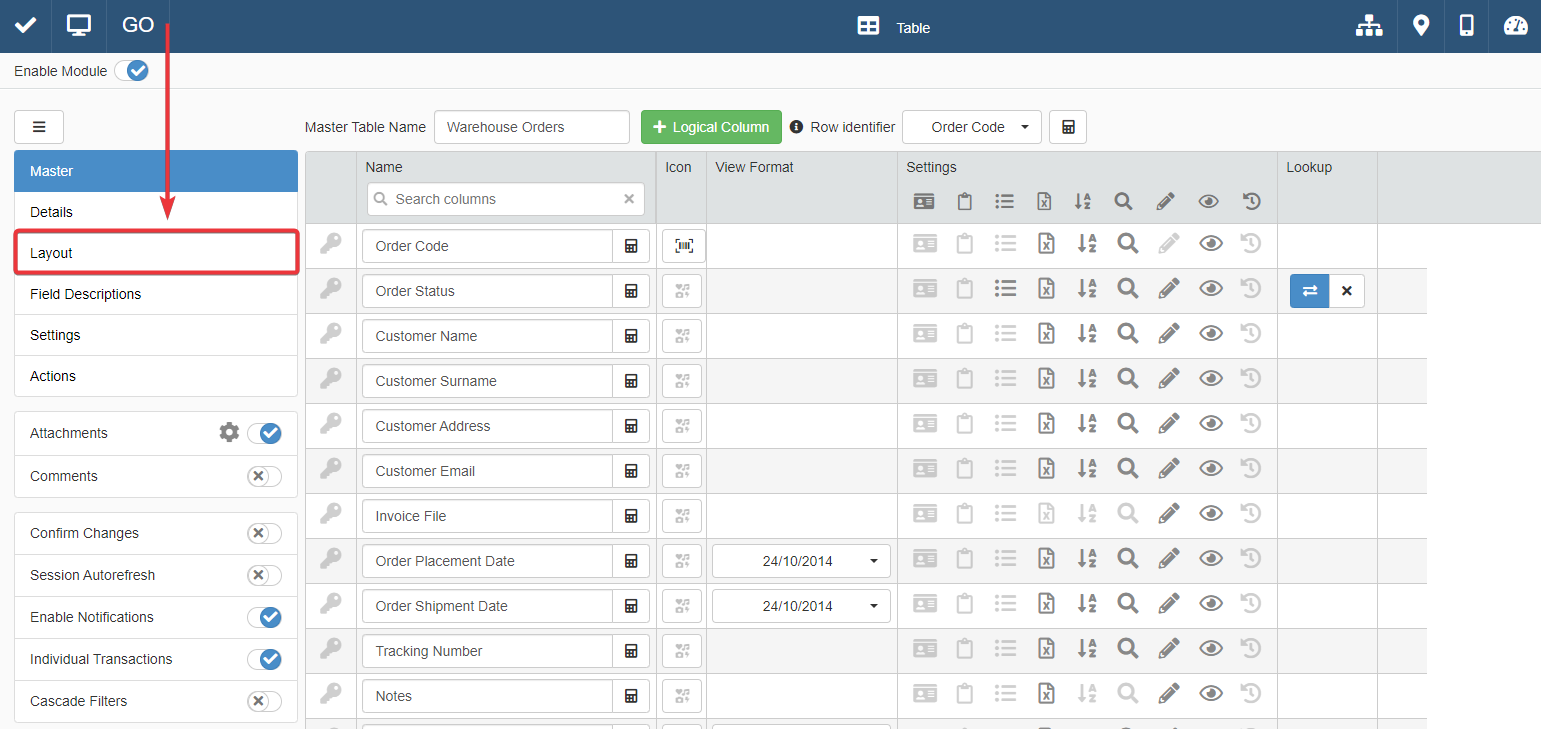Click the calculator icon beside Customer Name
The height and width of the screenshot is (729, 1541).
(x=631, y=336)
